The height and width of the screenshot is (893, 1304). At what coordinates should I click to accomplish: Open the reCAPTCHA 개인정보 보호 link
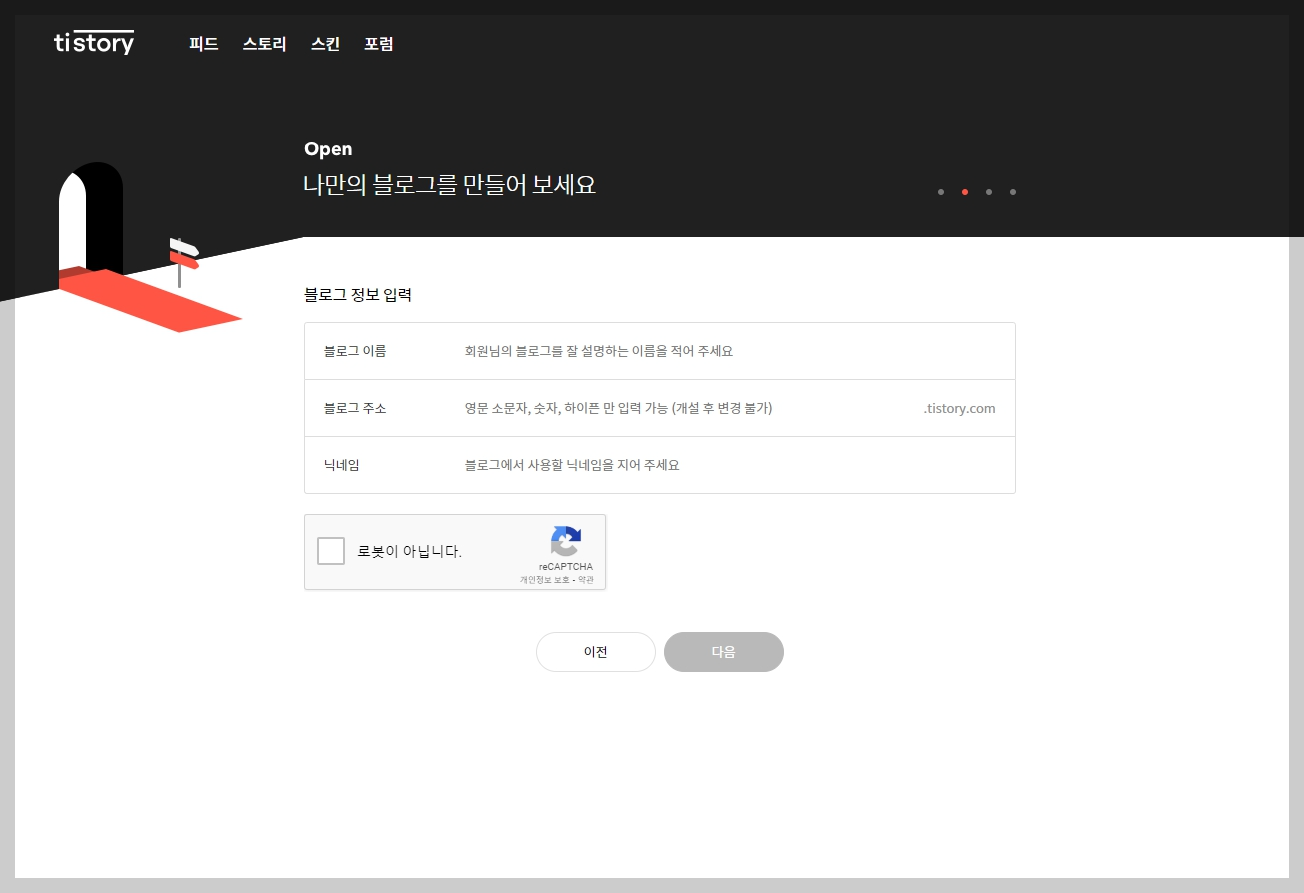pyautogui.click(x=544, y=580)
